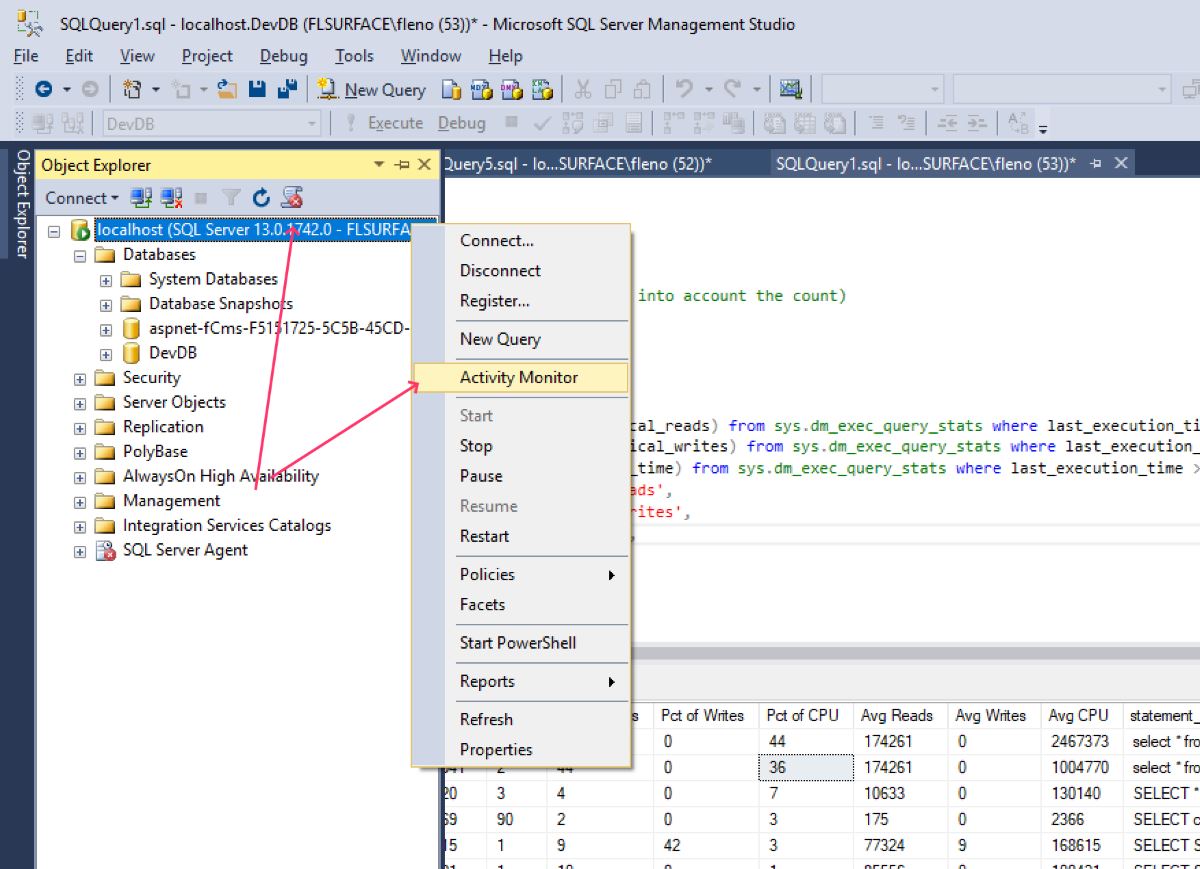Open the Tools menu
The width and height of the screenshot is (1200, 869).
[x=354, y=56]
